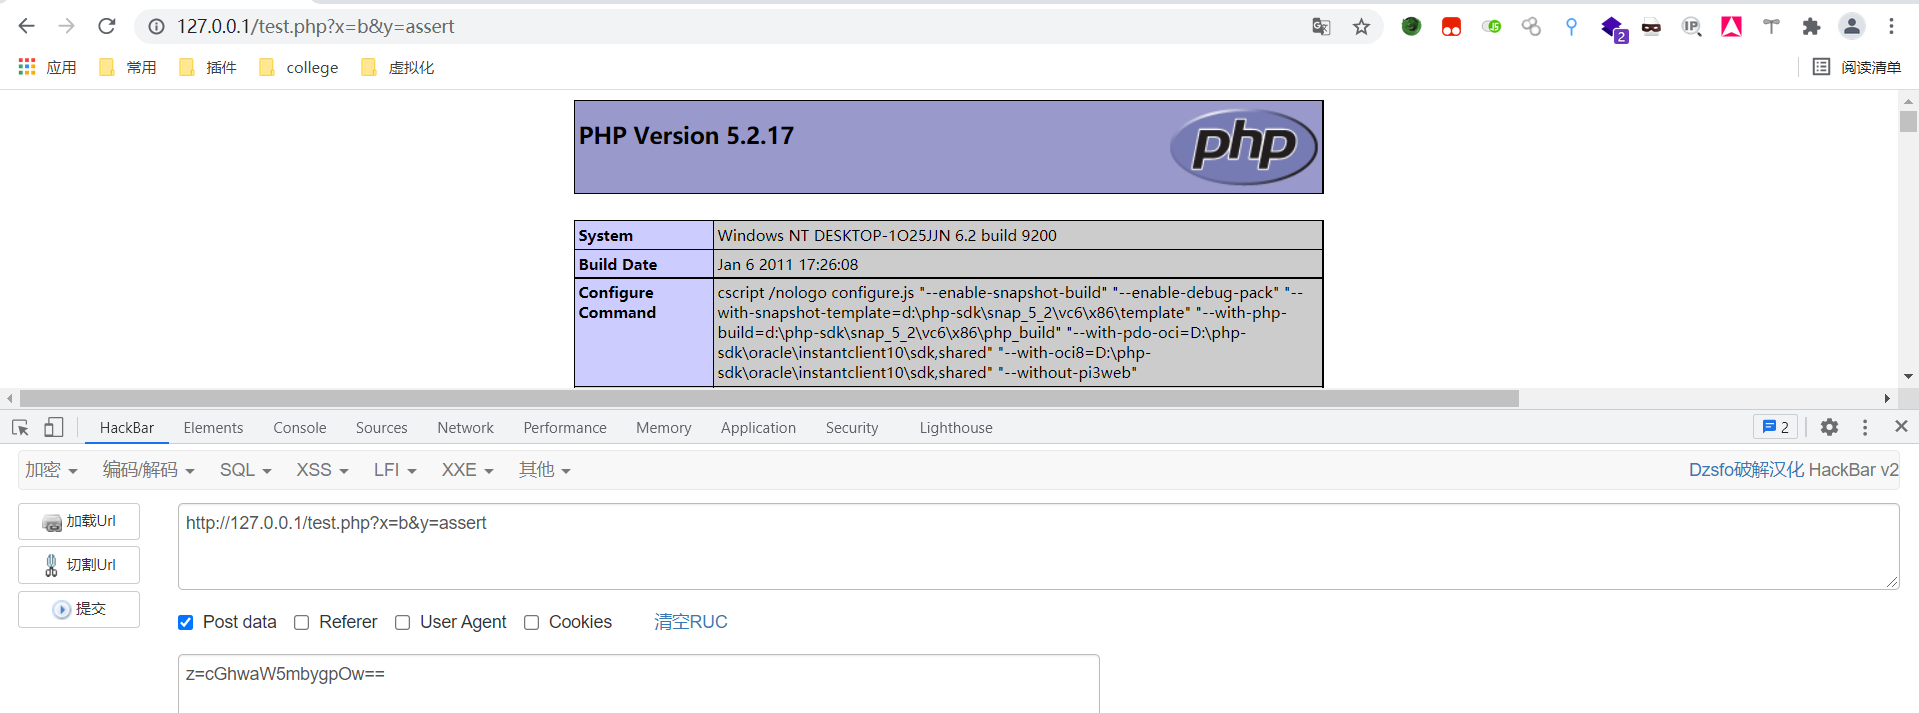Switch to the Sources tab
This screenshot has width=1919, height=713.
[x=381, y=428]
